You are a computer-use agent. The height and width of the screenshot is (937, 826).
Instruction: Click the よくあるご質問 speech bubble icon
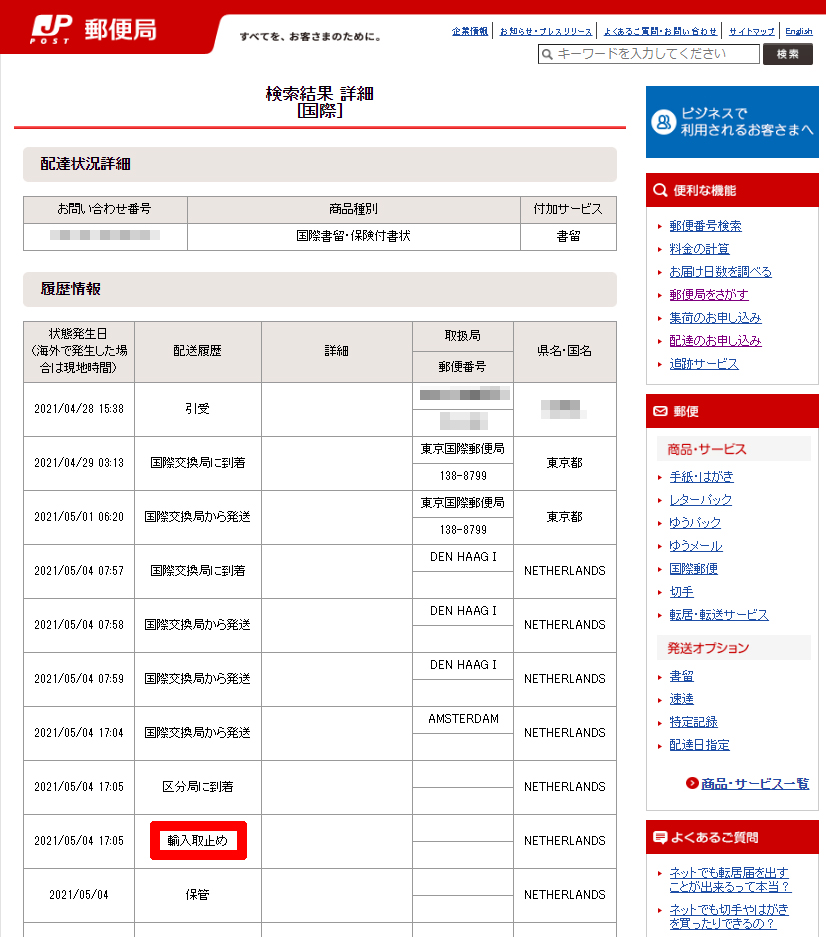coord(660,837)
